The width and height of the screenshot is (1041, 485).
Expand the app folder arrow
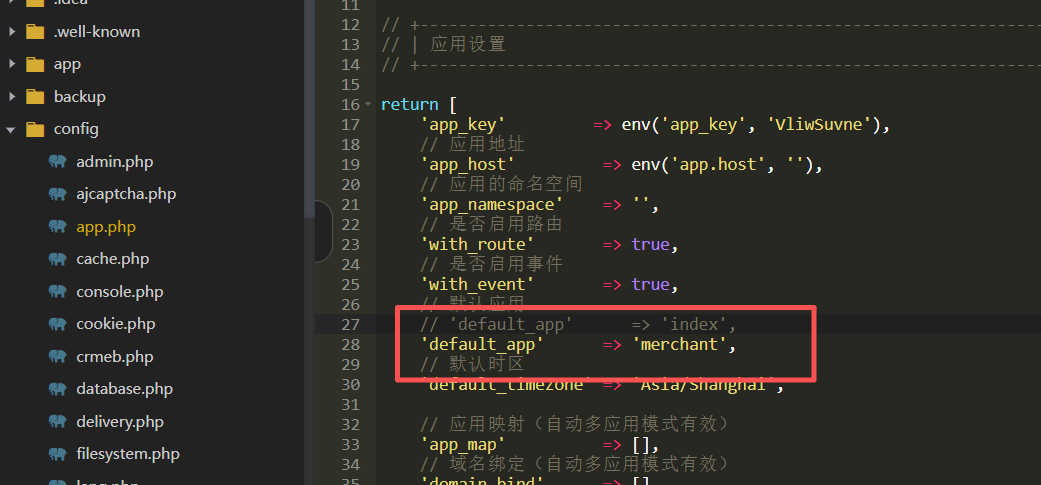[x=11, y=64]
